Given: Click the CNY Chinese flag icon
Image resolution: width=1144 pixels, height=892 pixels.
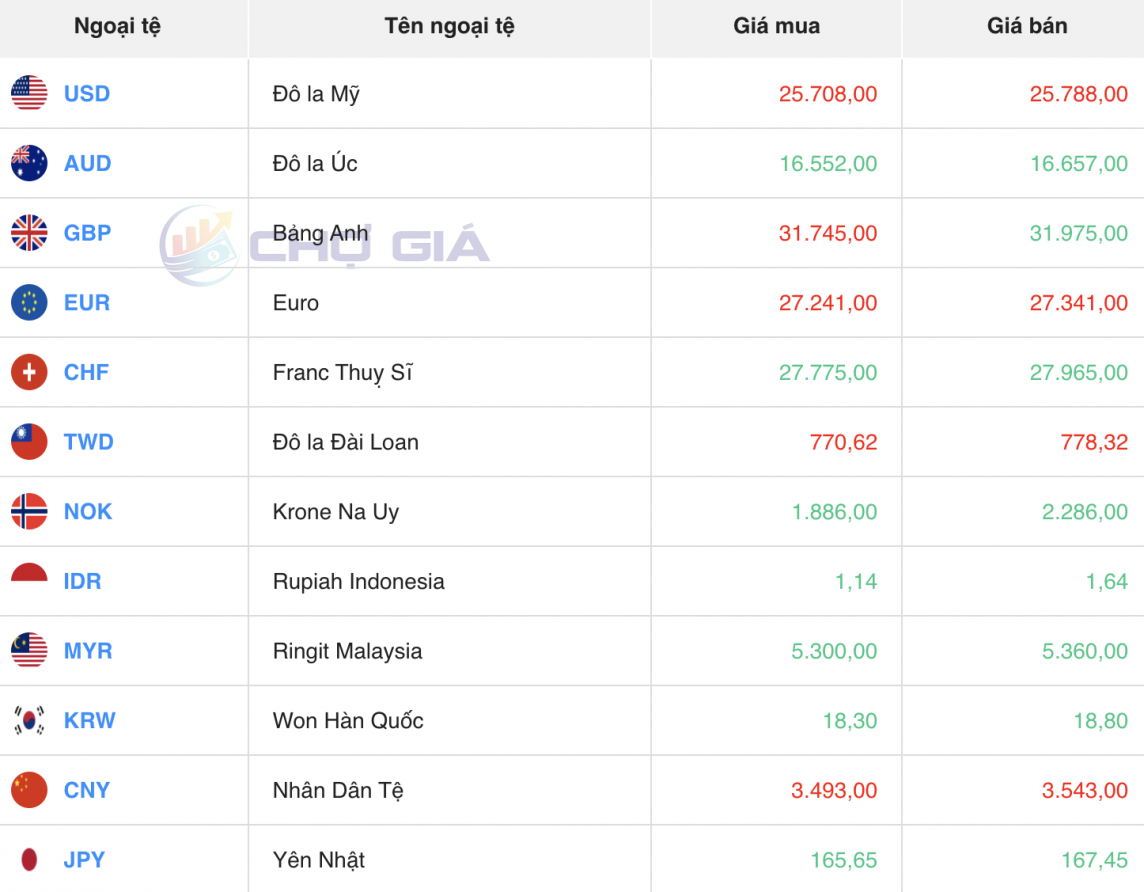Looking at the screenshot, I should click(x=29, y=790).
